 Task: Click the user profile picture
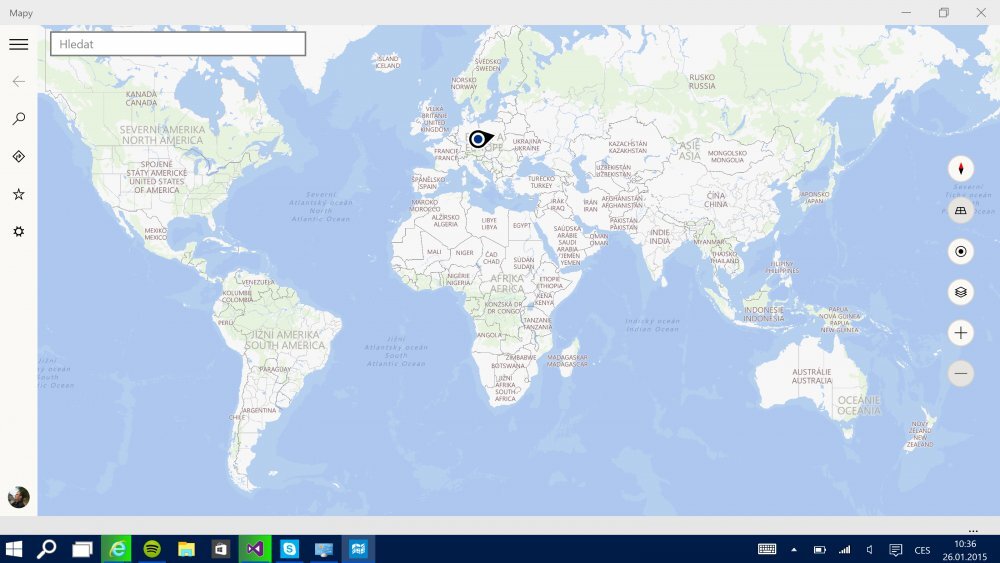(18, 497)
